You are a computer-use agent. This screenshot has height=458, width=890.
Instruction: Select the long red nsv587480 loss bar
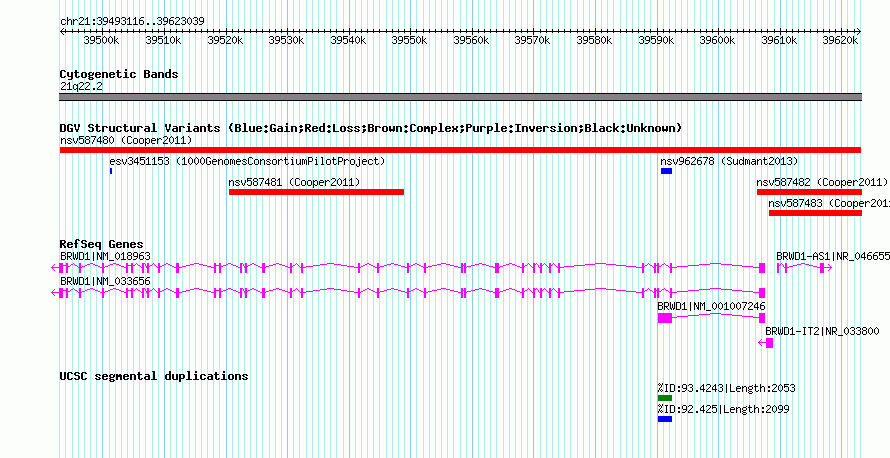[460, 150]
